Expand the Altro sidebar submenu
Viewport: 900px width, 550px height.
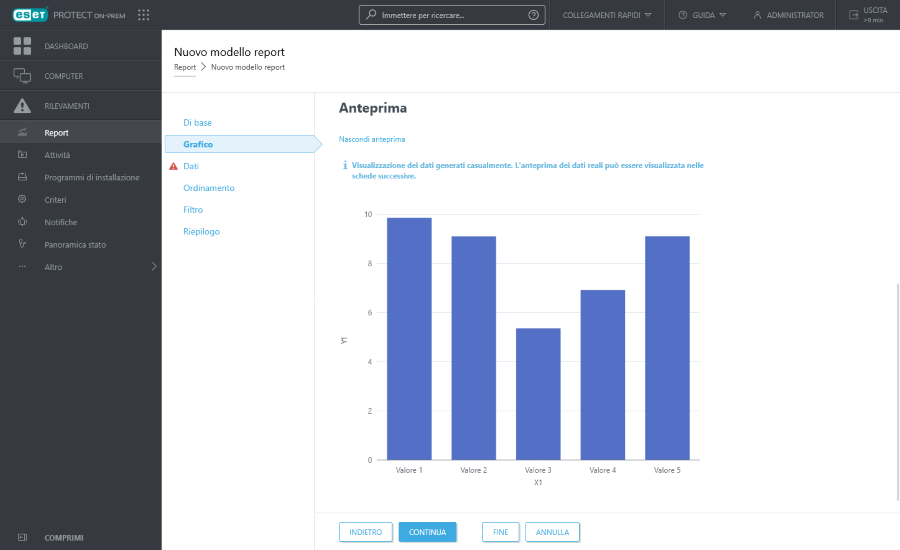click(x=153, y=267)
